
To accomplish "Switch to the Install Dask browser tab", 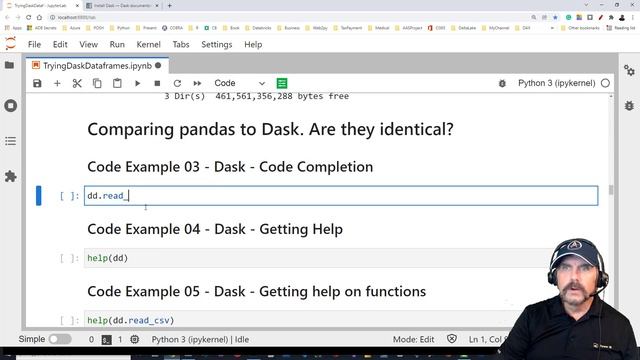I will pos(122,6).
